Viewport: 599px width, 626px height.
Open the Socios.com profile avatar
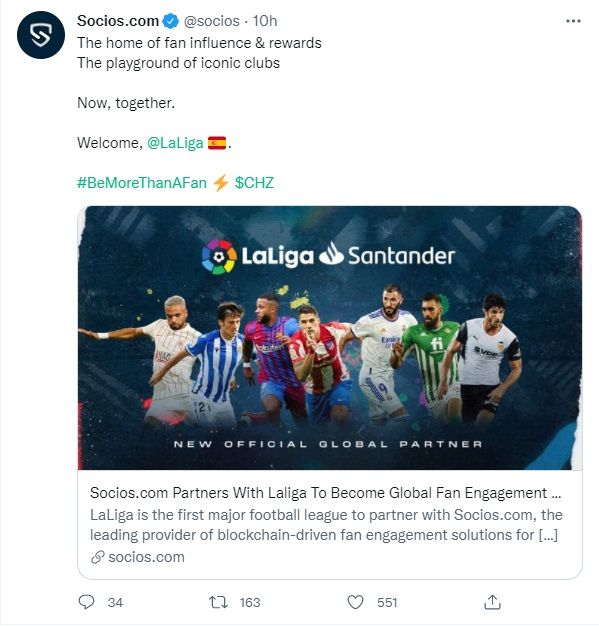coord(41,35)
